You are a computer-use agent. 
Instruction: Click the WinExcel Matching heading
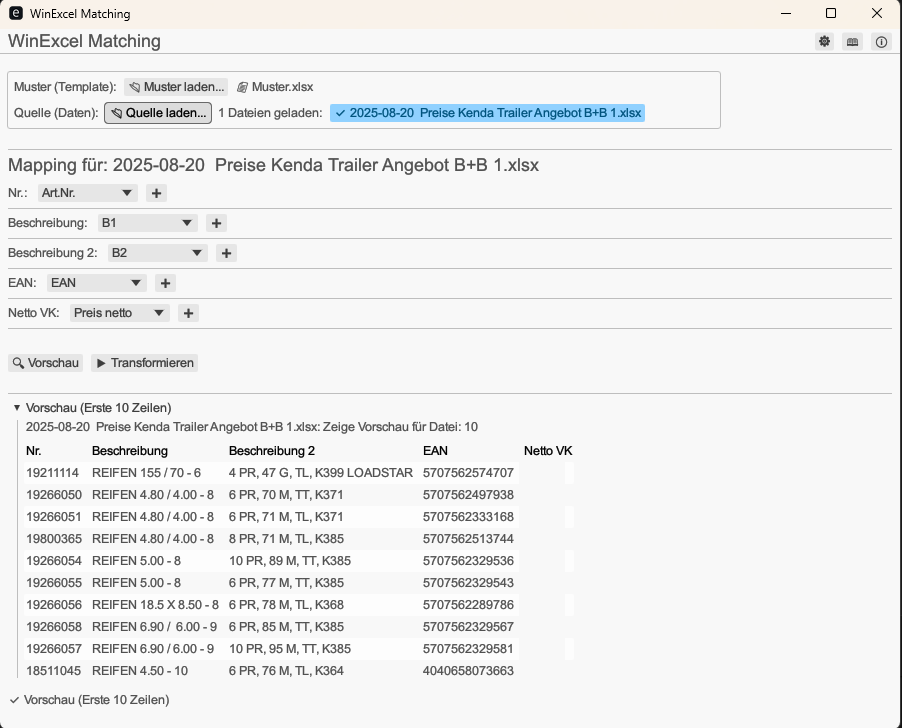[x=84, y=41]
